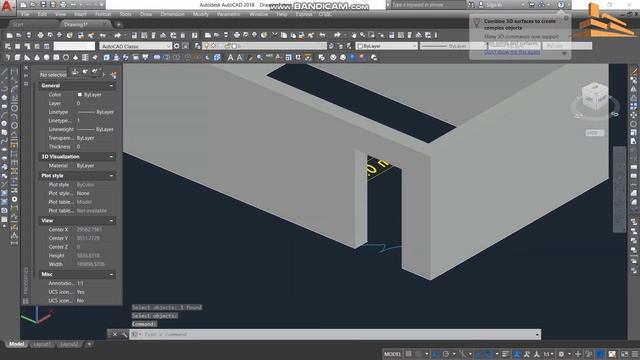The image size is (640, 360).
Task: Select the Wedge solid tool
Action: point(27,58)
